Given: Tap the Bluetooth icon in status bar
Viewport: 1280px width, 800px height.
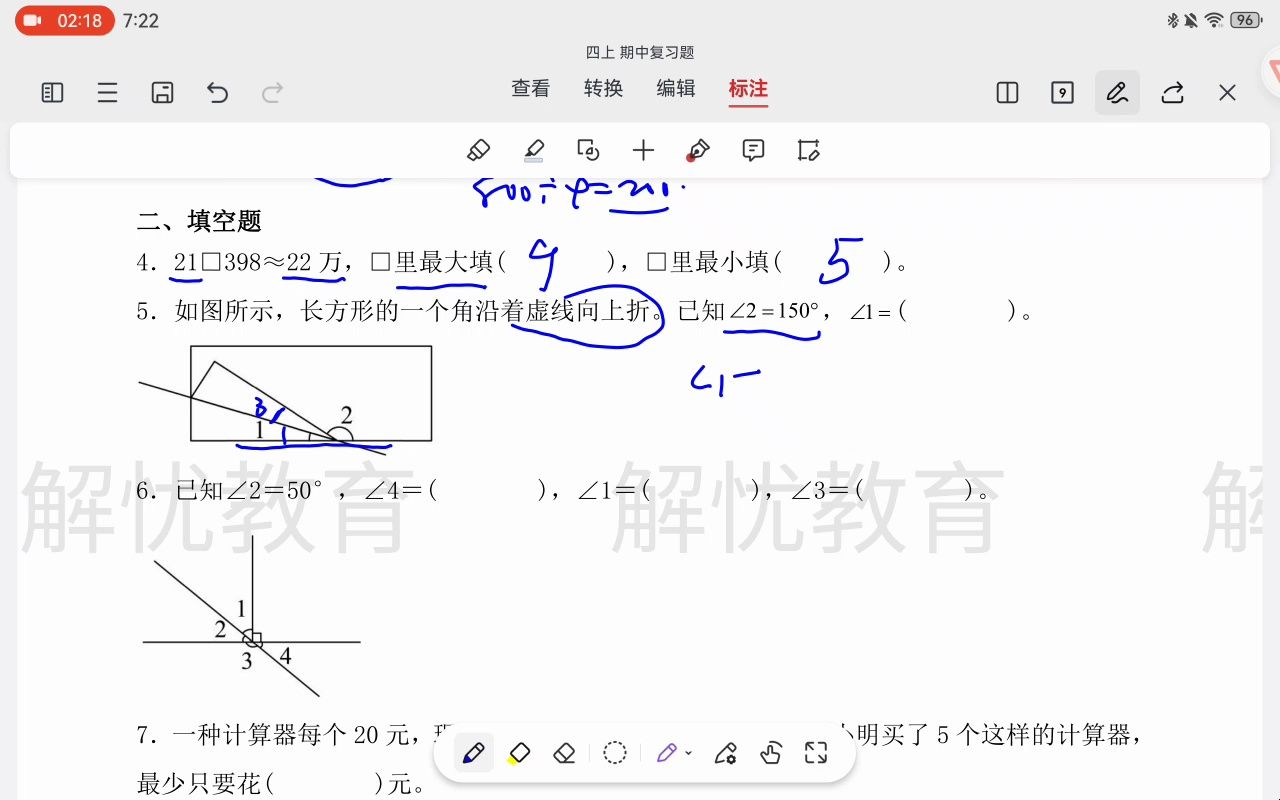Looking at the screenshot, I should (1173, 20).
